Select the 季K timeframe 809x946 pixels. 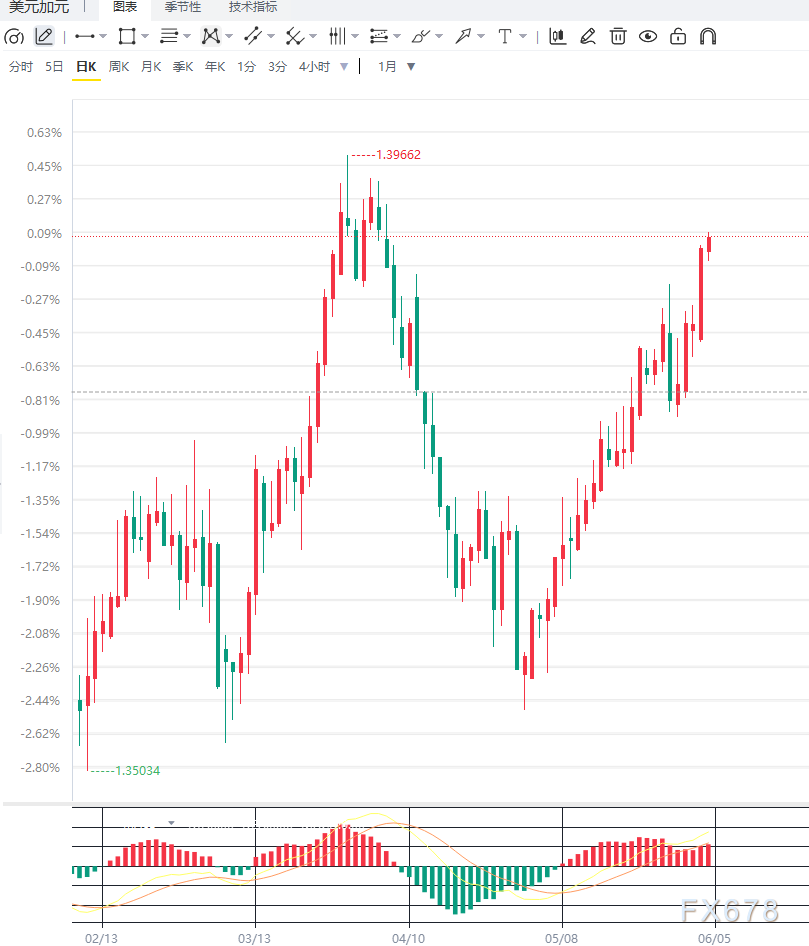tap(183, 66)
